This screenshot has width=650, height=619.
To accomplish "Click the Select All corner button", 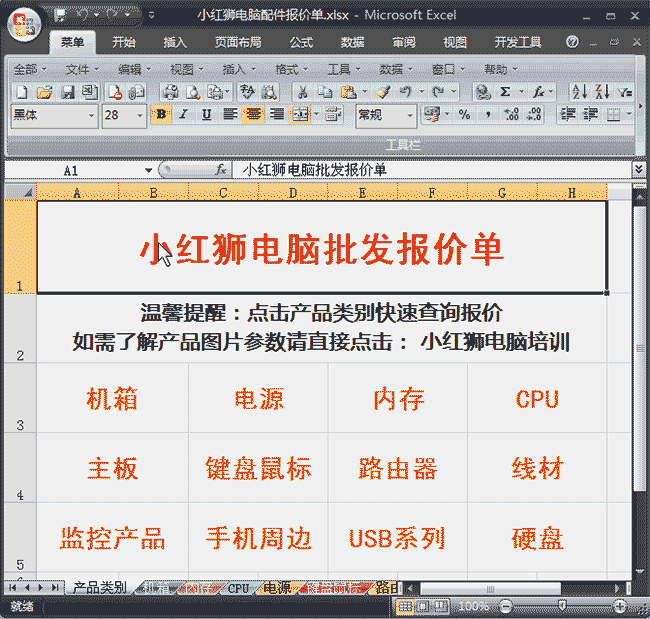I will point(20,192).
